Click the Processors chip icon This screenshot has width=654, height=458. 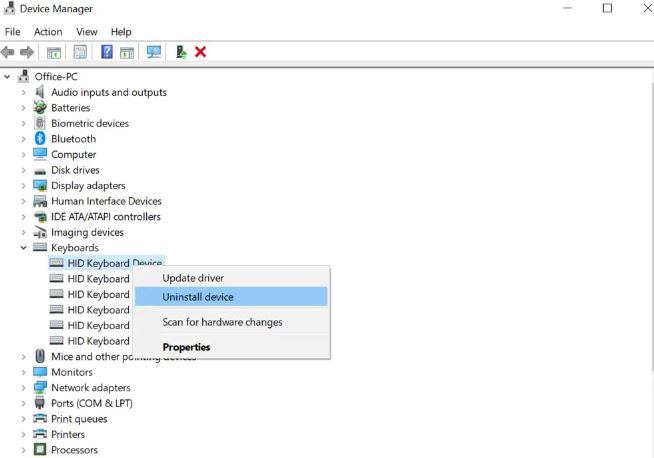[40, 449]
